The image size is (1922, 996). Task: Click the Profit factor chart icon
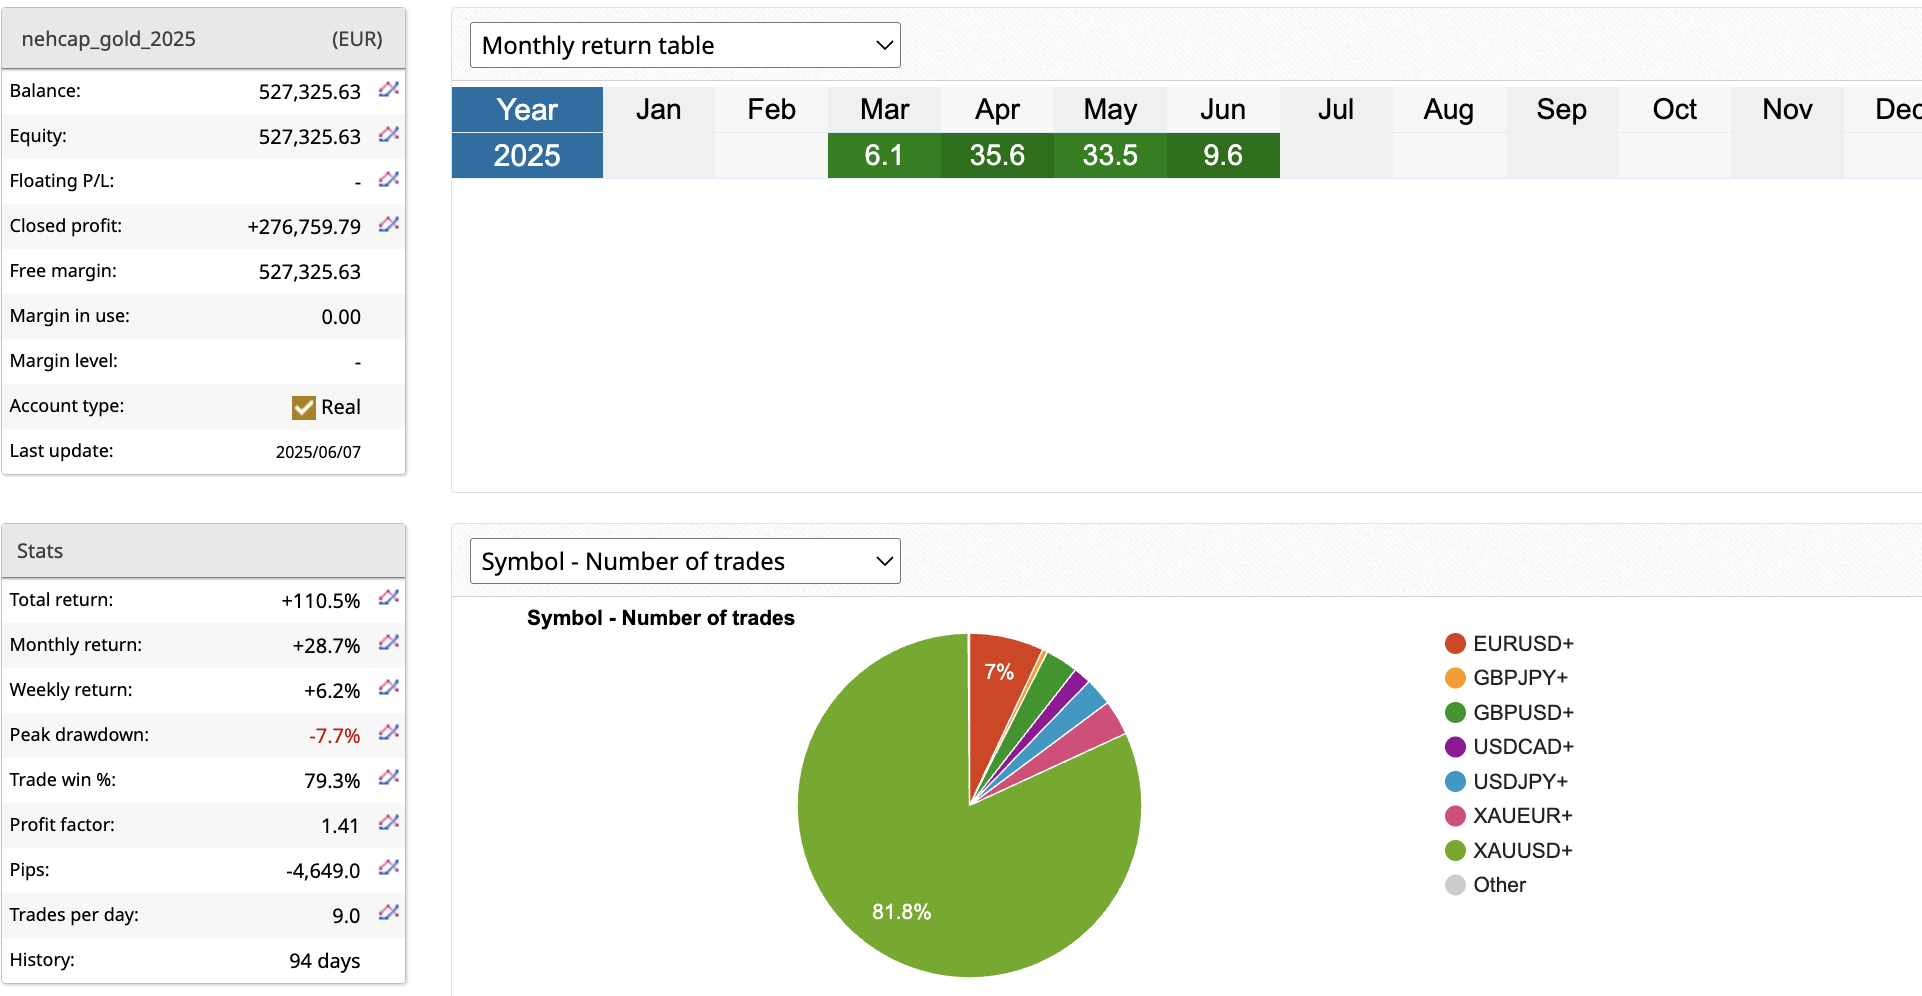point(389,823)
